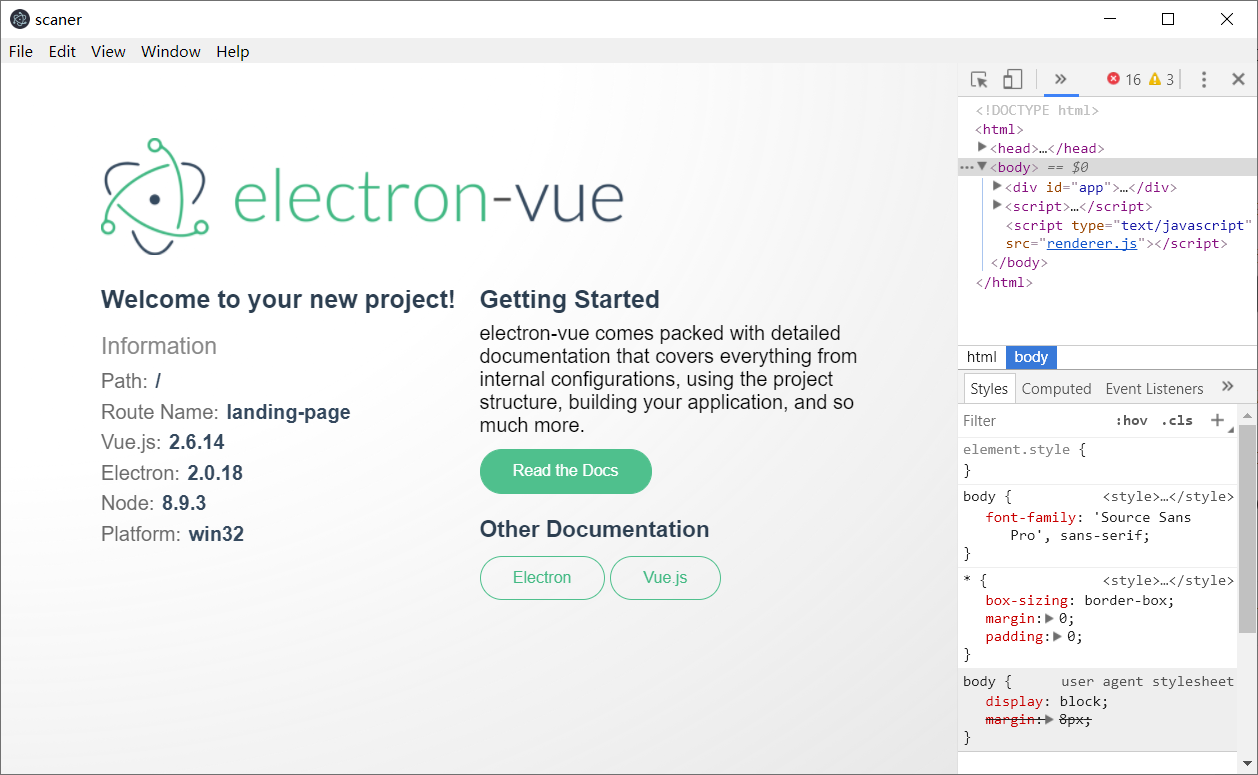1258x775 pixels.
Task: Add a new style rule plus icon
Action: [1217, 420]
